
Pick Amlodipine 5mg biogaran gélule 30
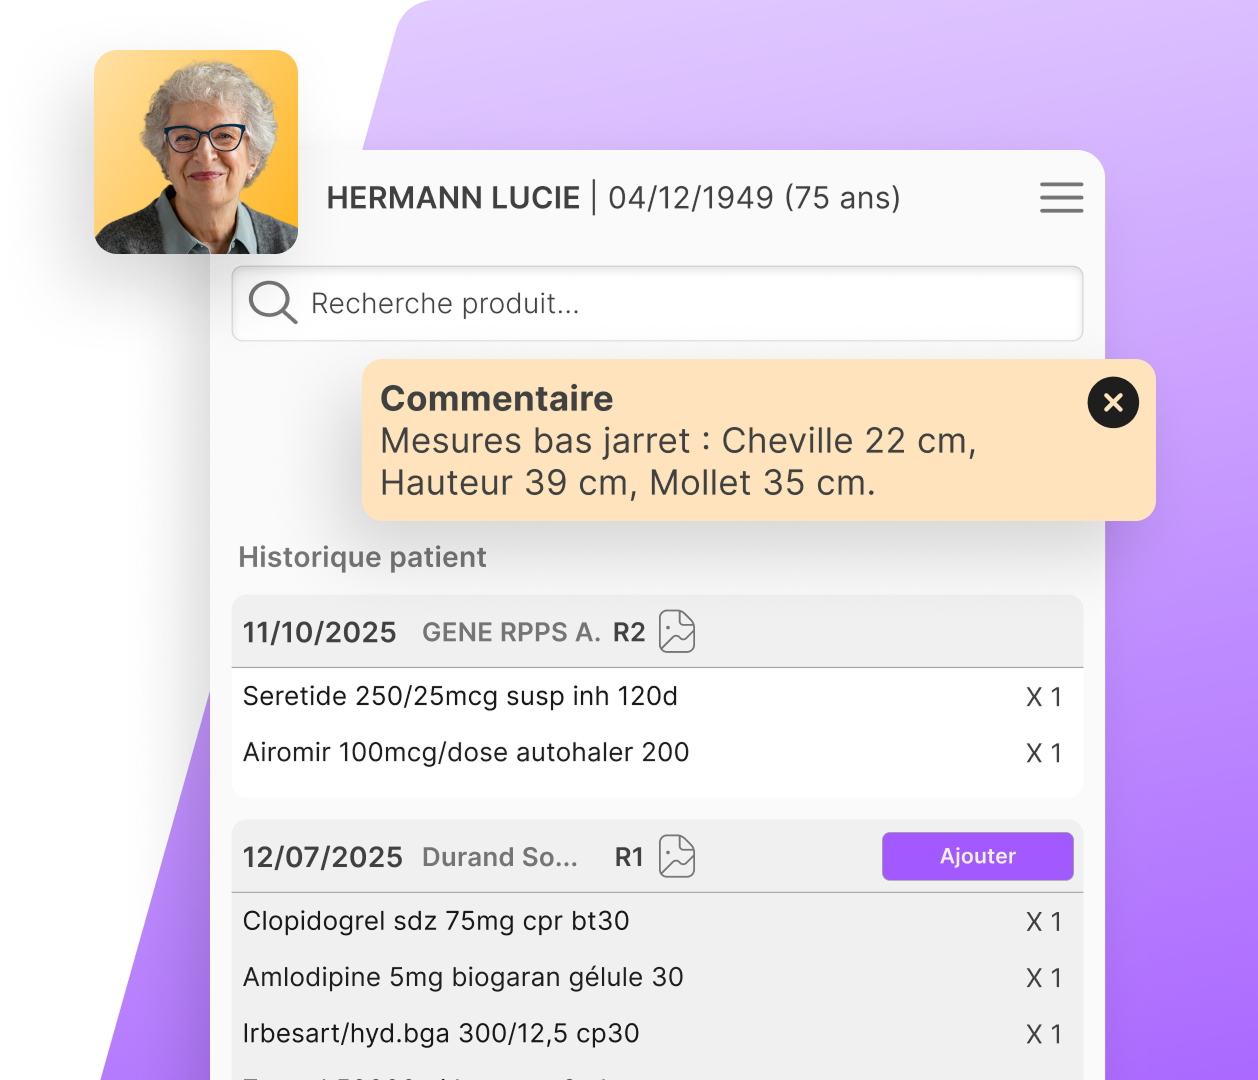click(x=463, y=977)
